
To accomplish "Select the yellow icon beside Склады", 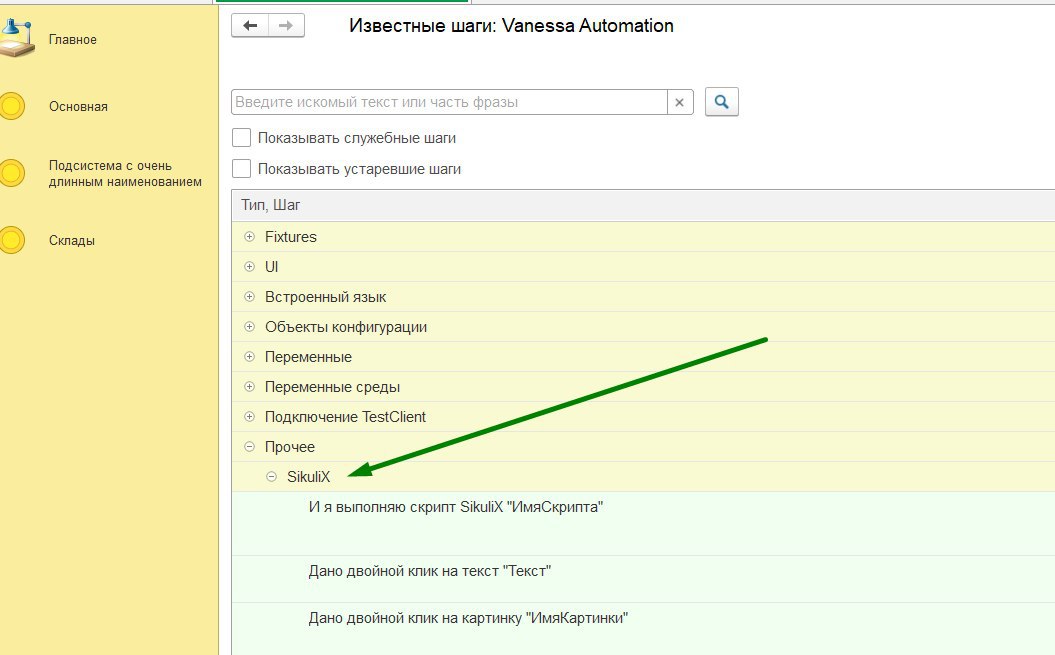I will click(11, 240).
